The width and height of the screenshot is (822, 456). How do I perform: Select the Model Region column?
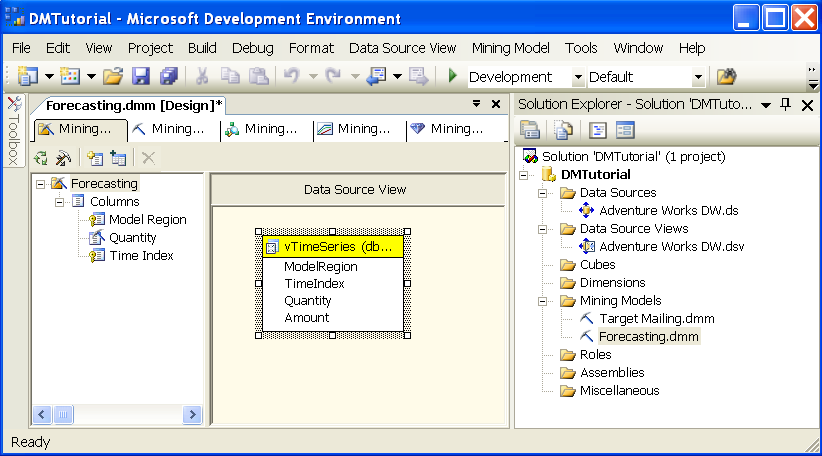(x=147, y=220)
